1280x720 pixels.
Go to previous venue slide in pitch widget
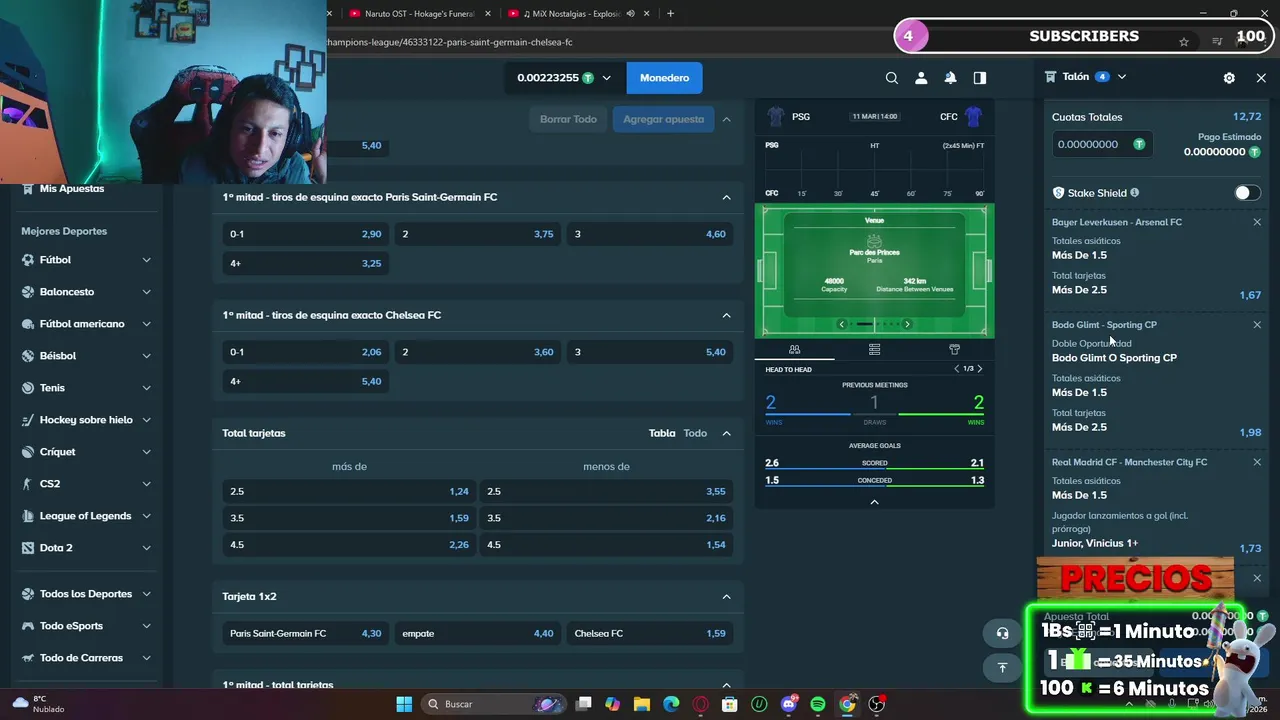coord(842,324)
